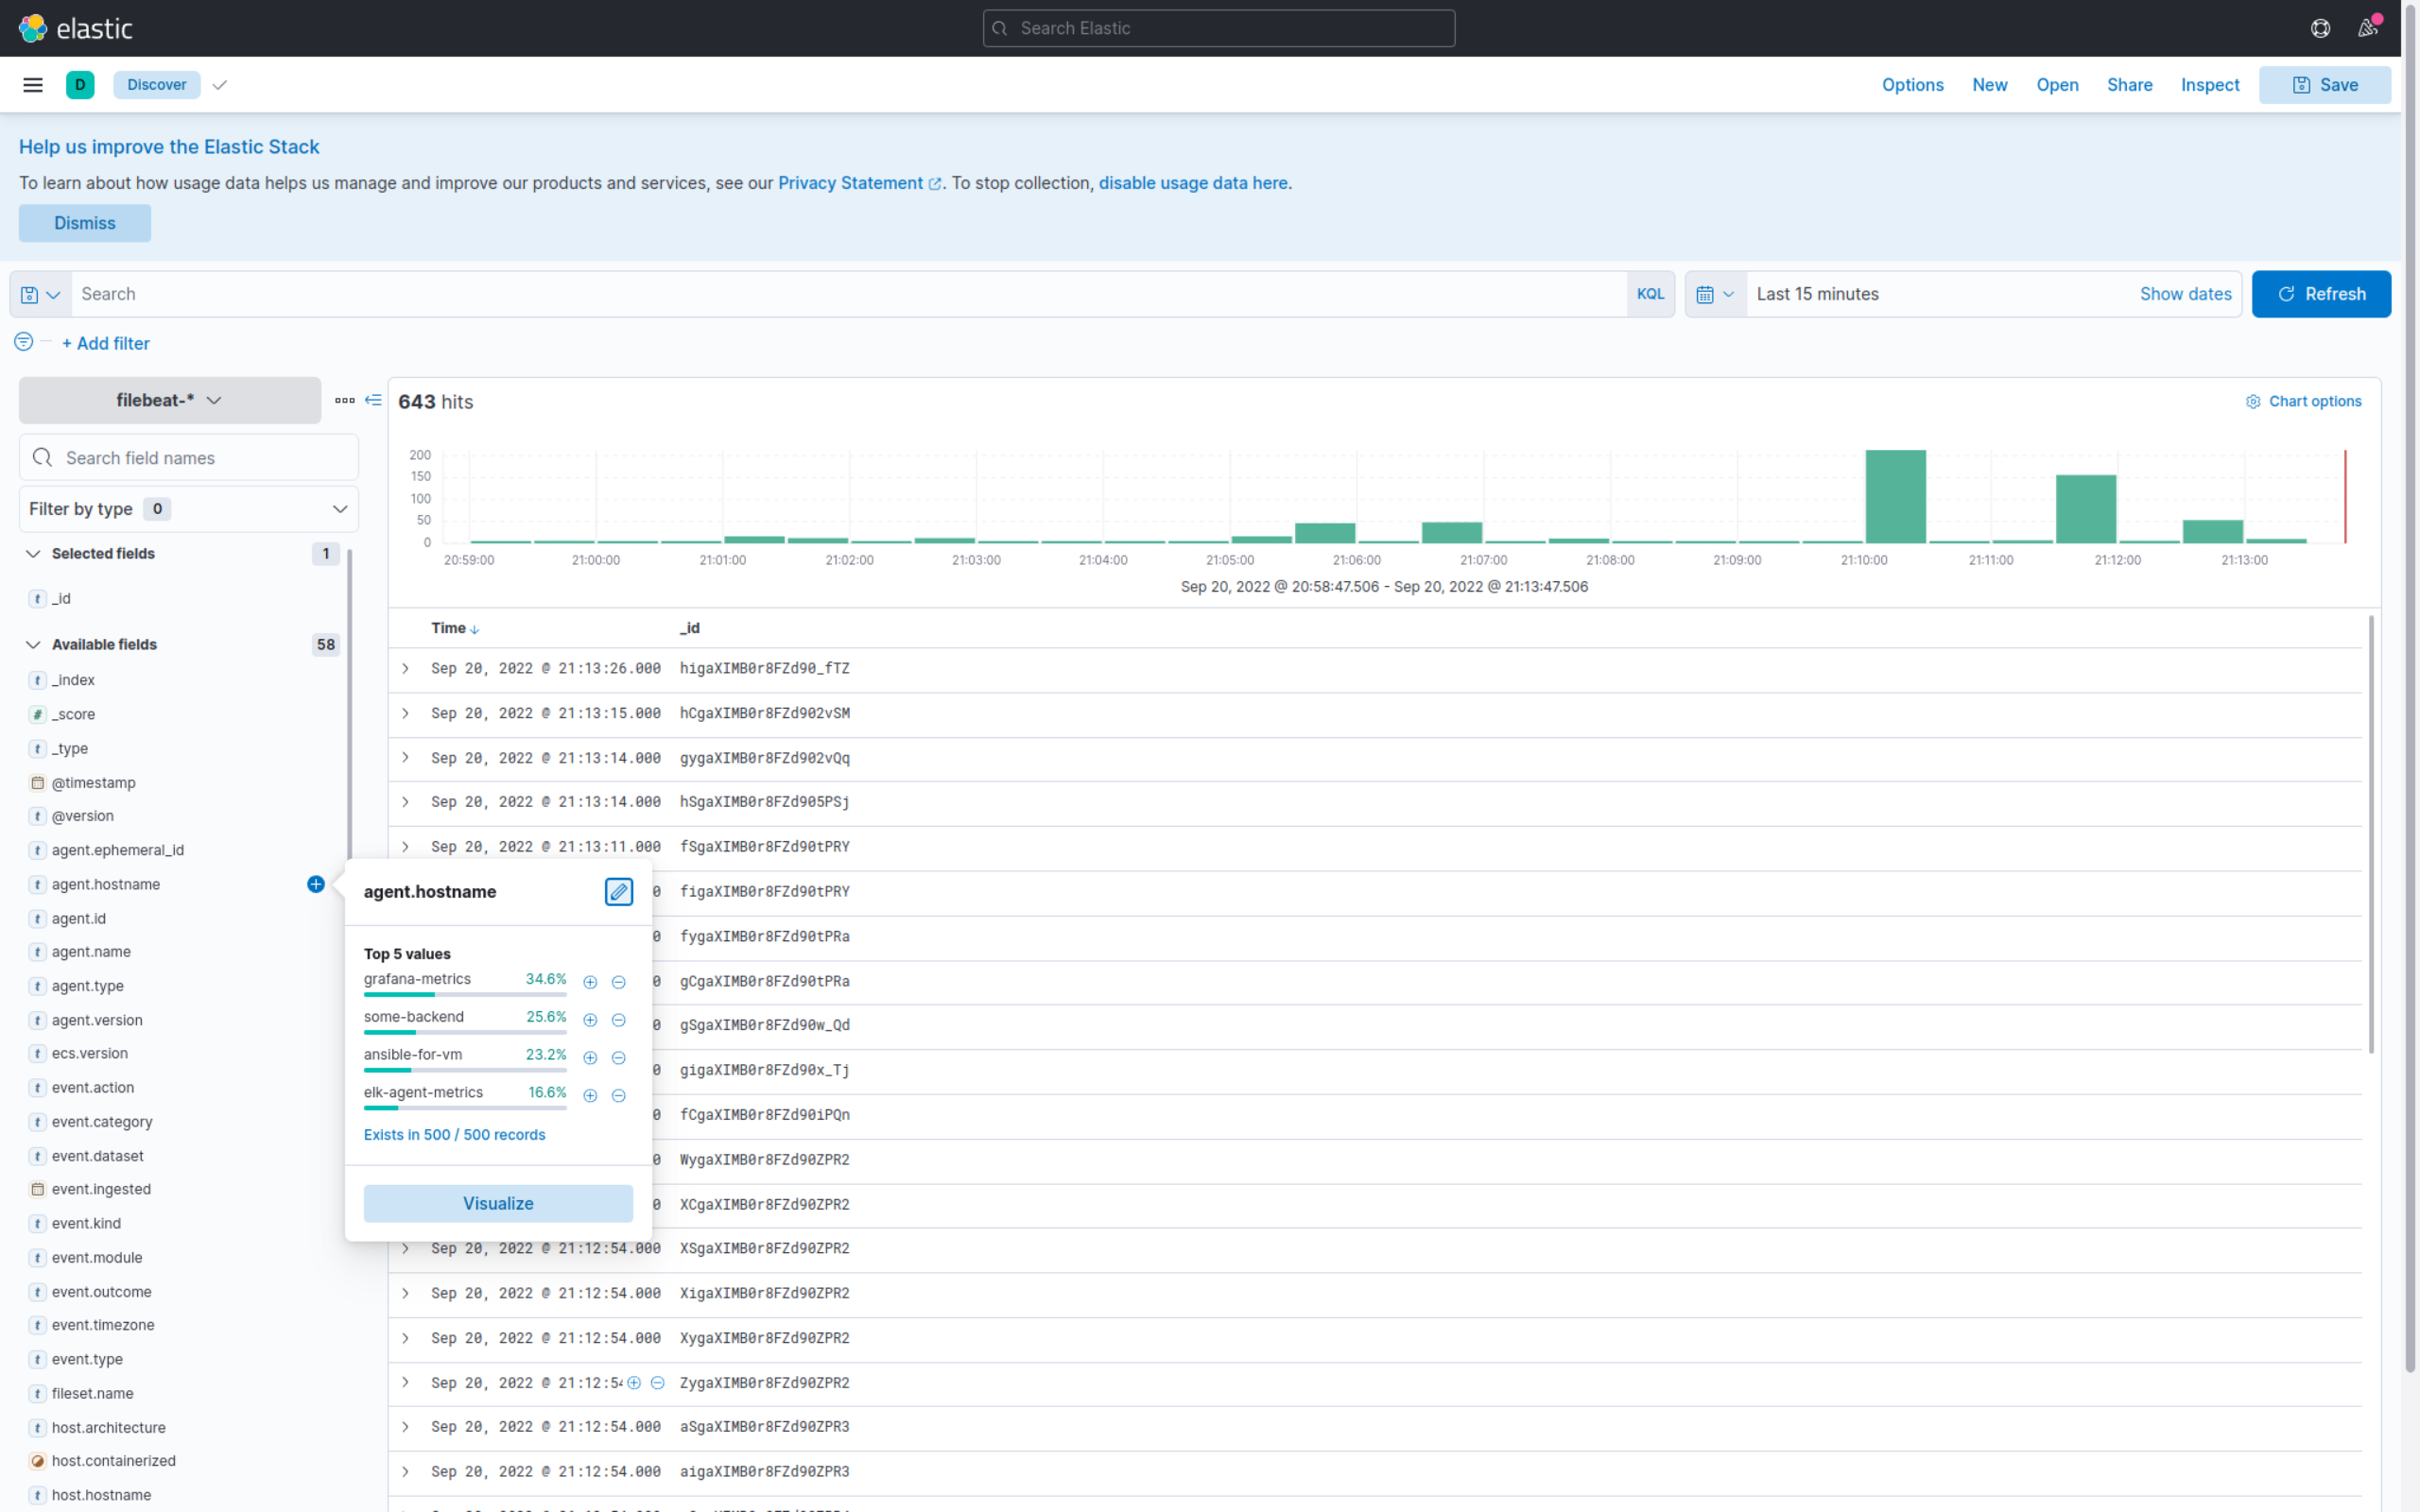Click the tallest histogram bar near 21:10:00
This screenshot has width=2420, height=1512.
point(1895,496)
